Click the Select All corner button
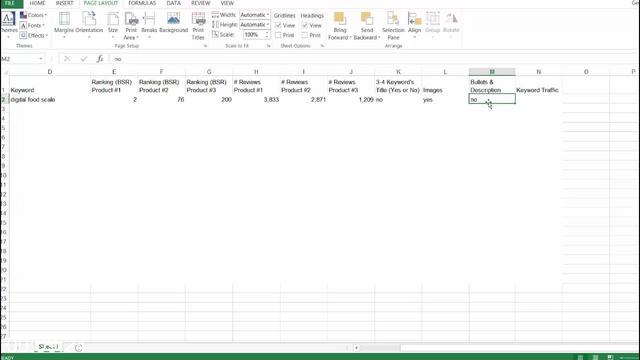The image size is (640, 360). click(4, 72)
